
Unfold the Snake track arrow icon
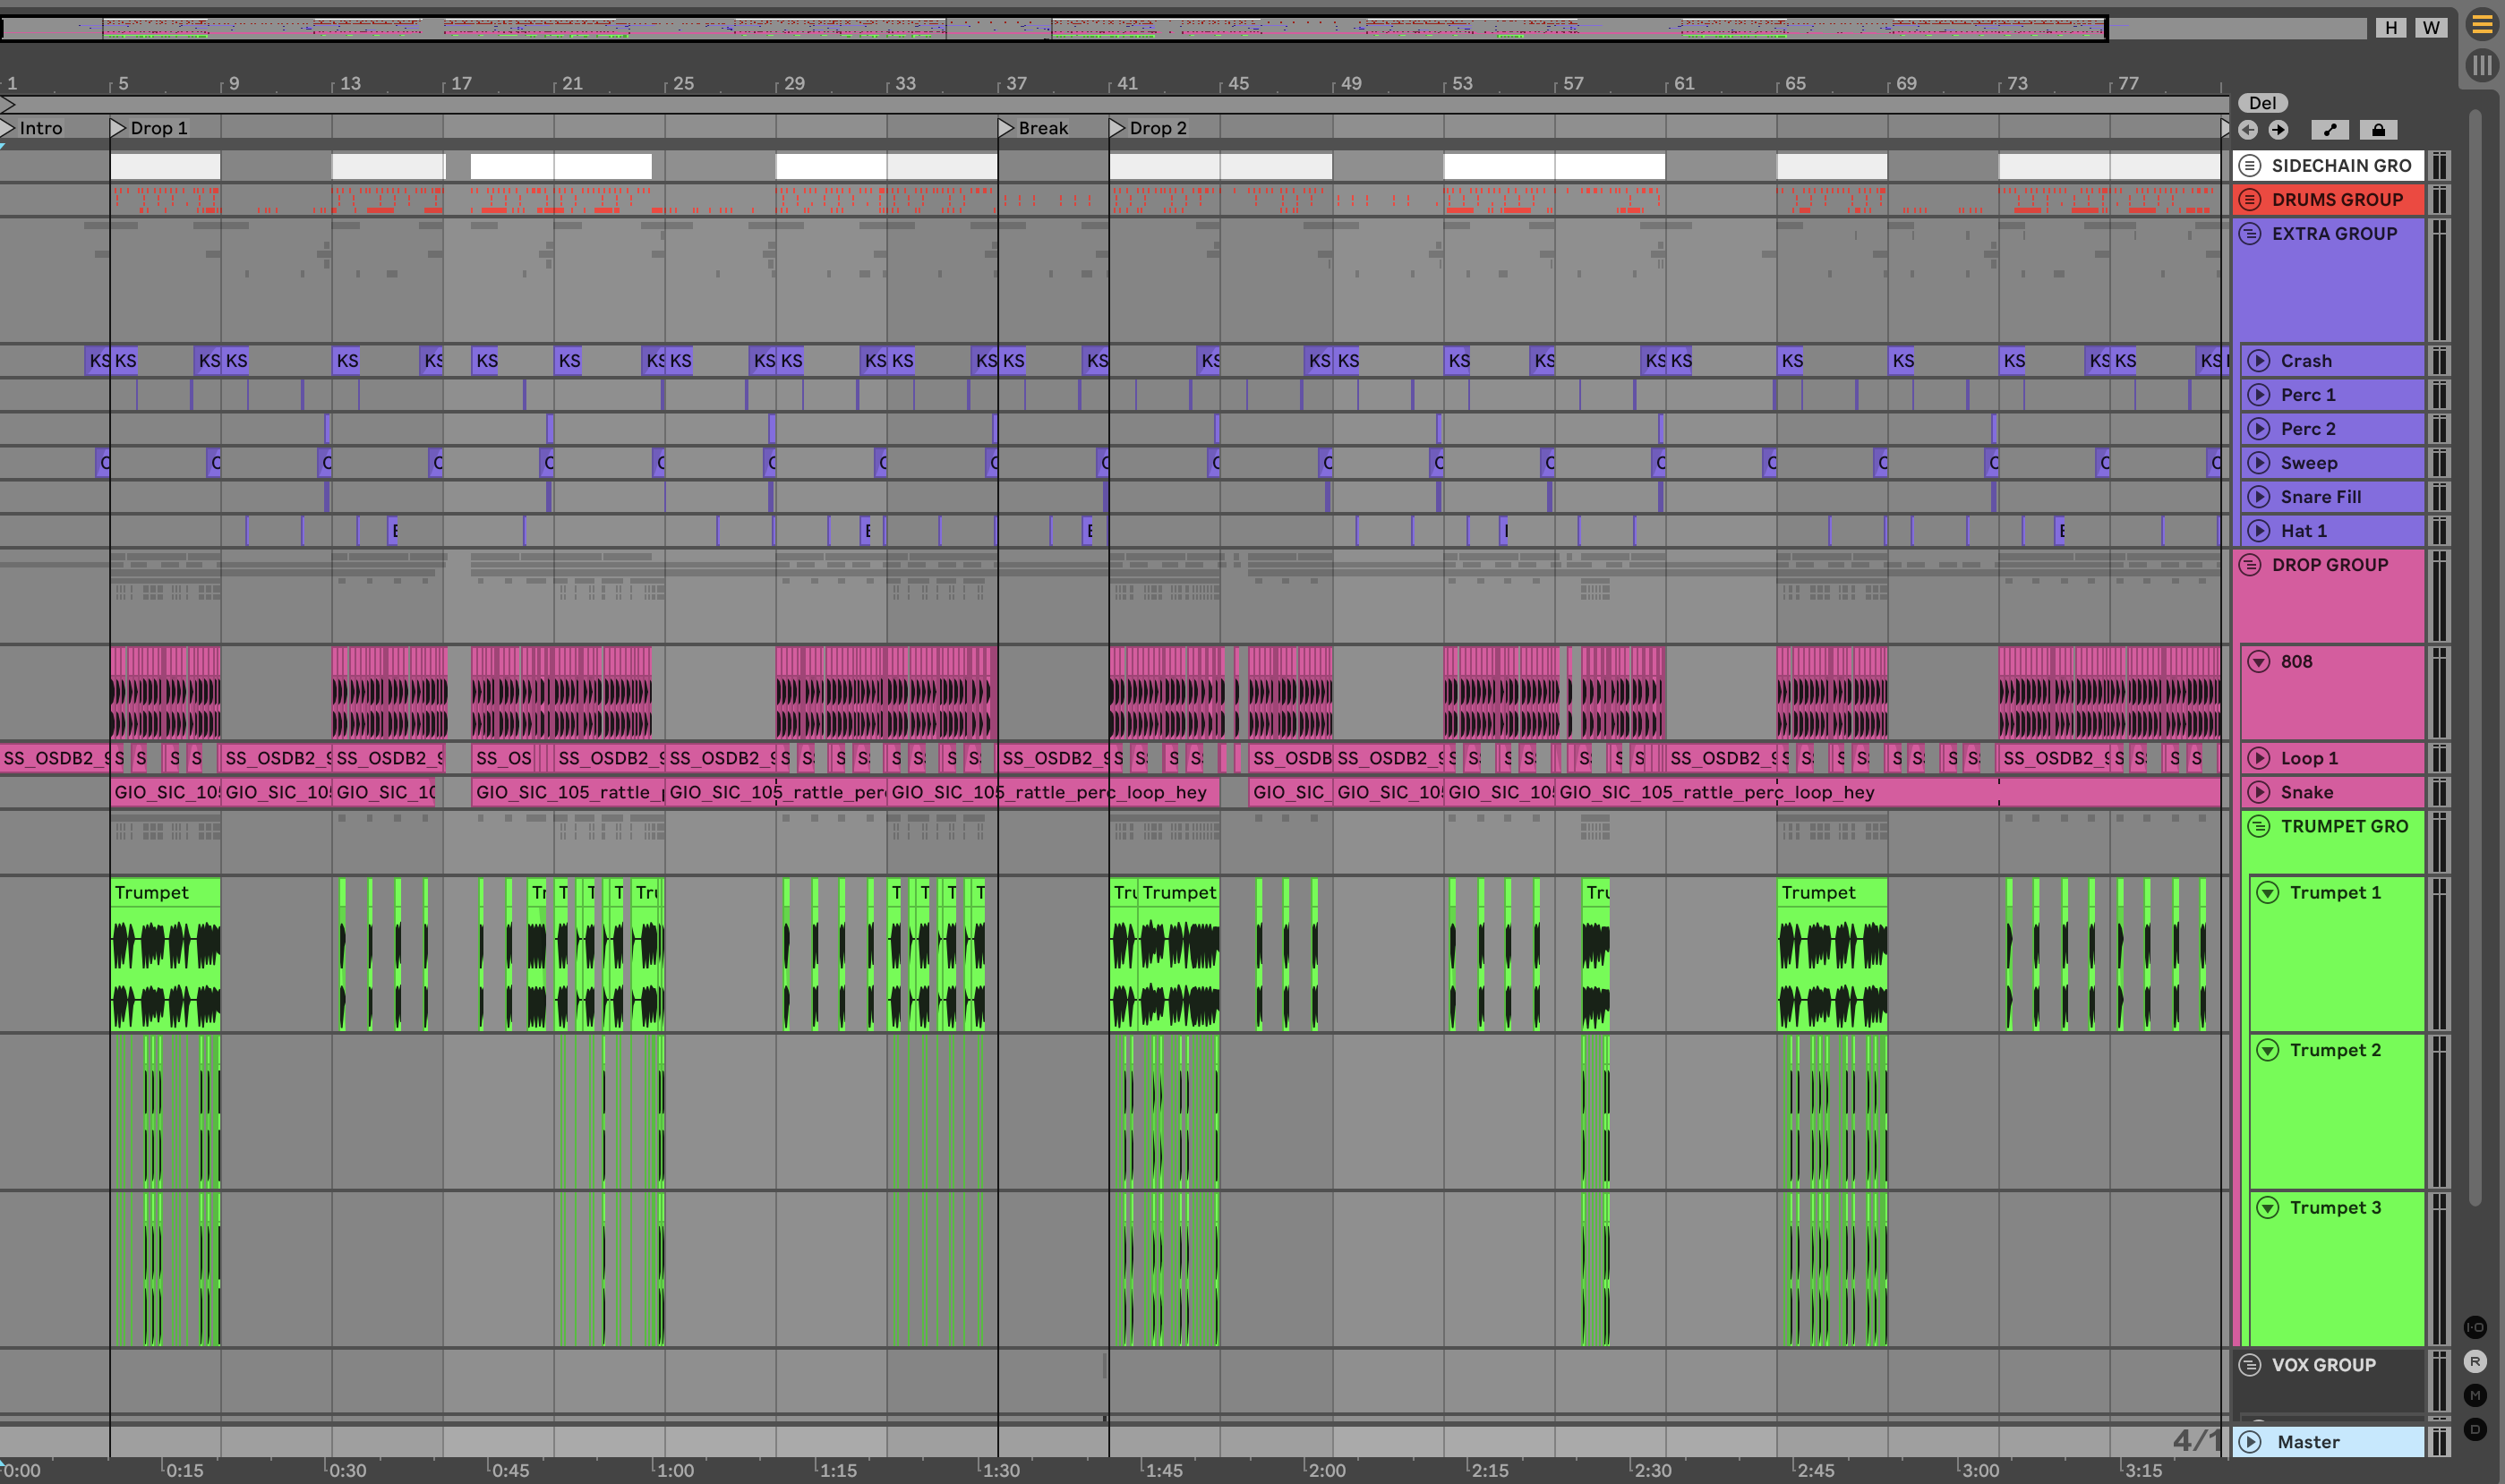click(x=2259, y=792)
